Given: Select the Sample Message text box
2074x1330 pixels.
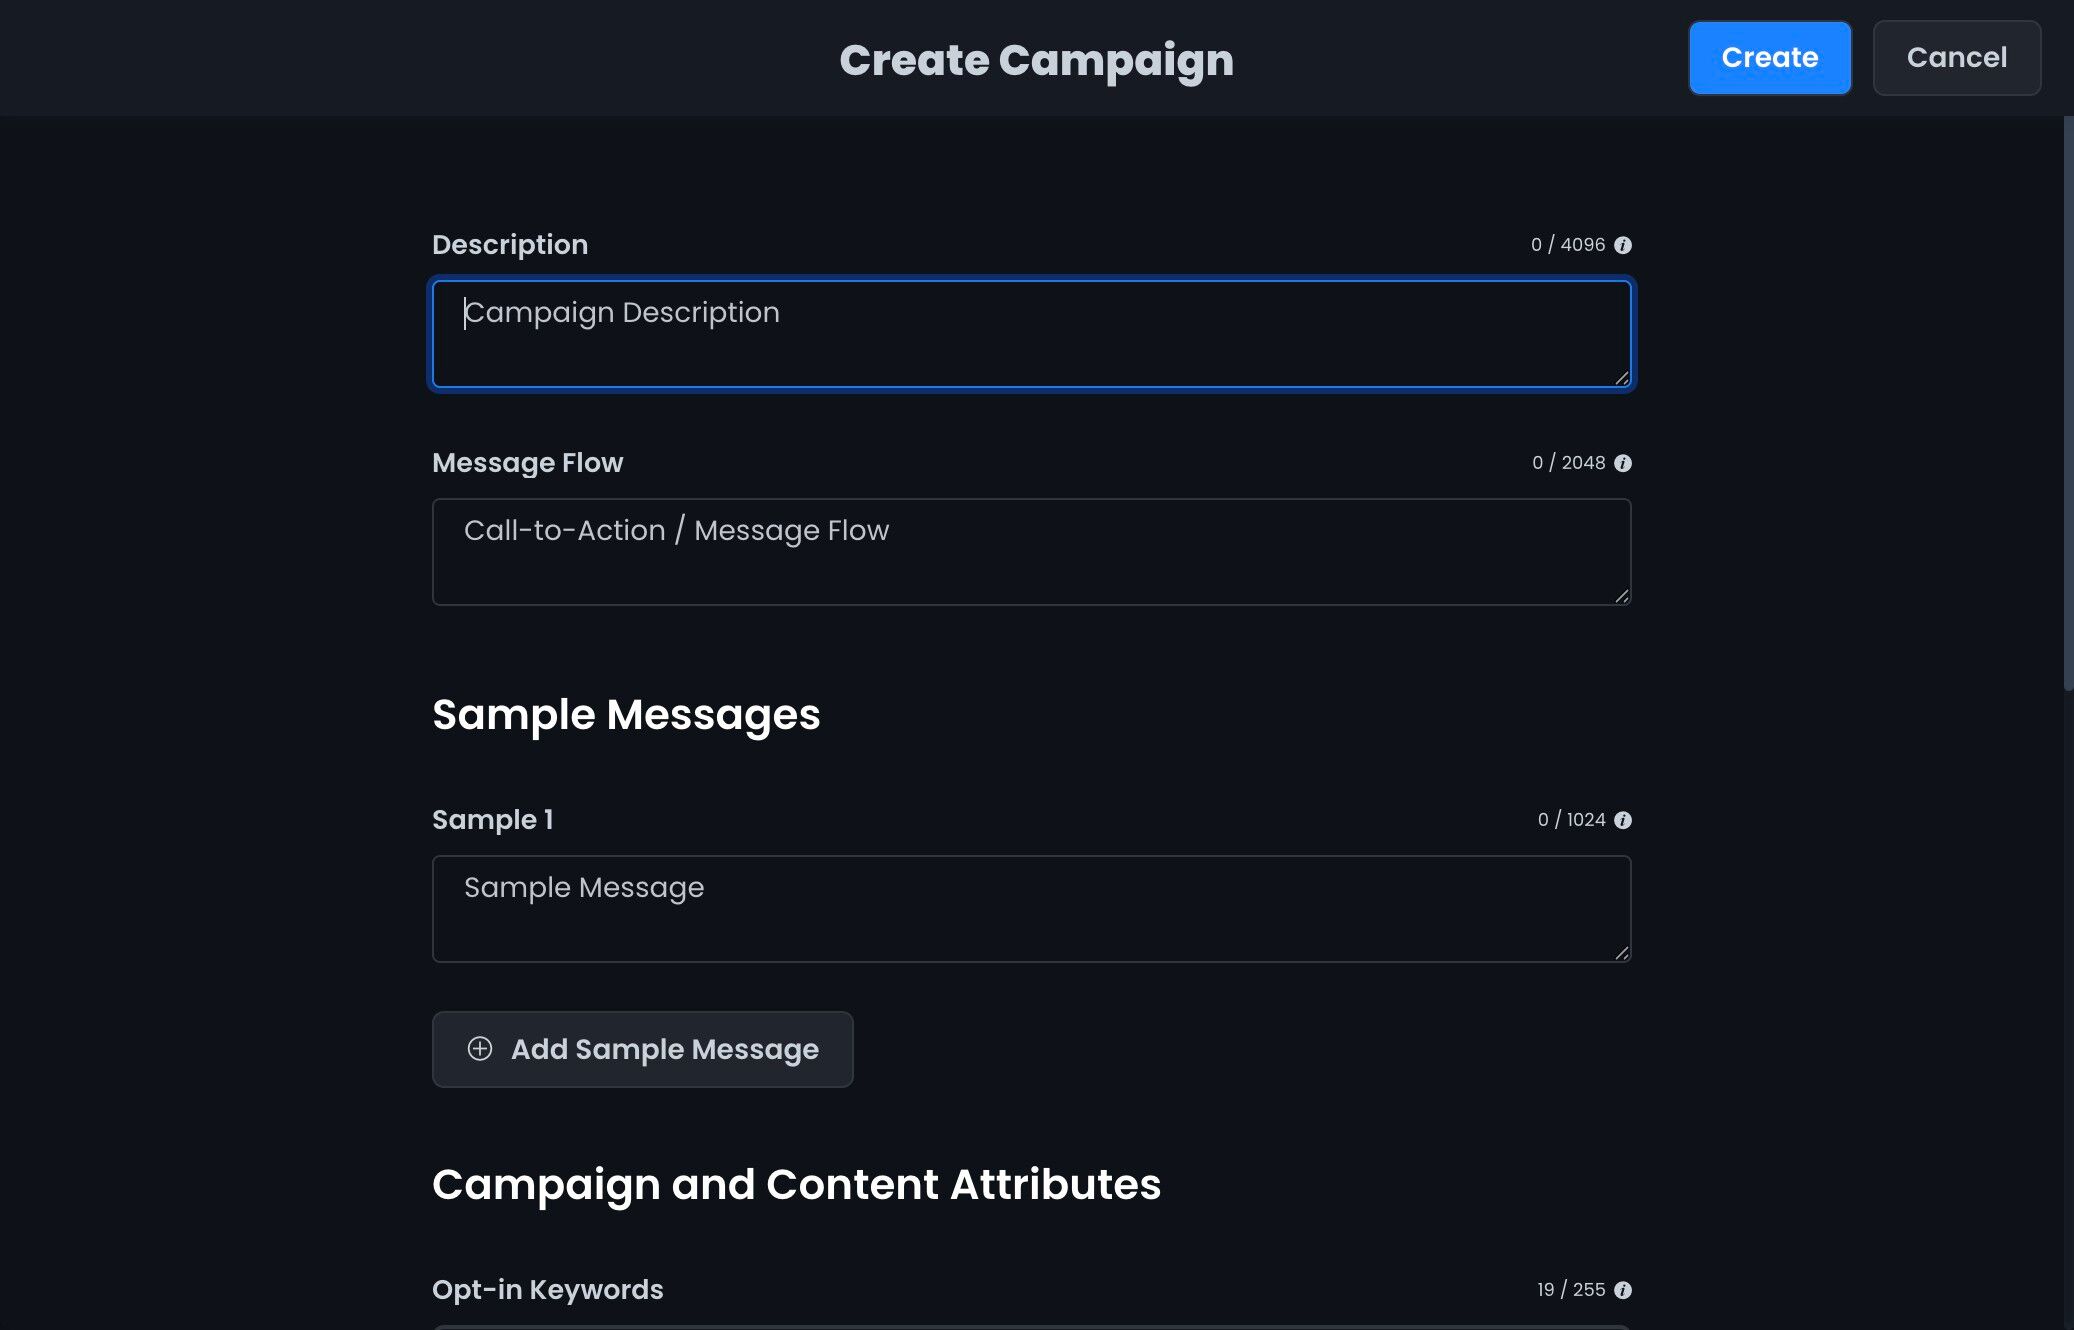Looking at the screenshot, I should point(1030,909).
